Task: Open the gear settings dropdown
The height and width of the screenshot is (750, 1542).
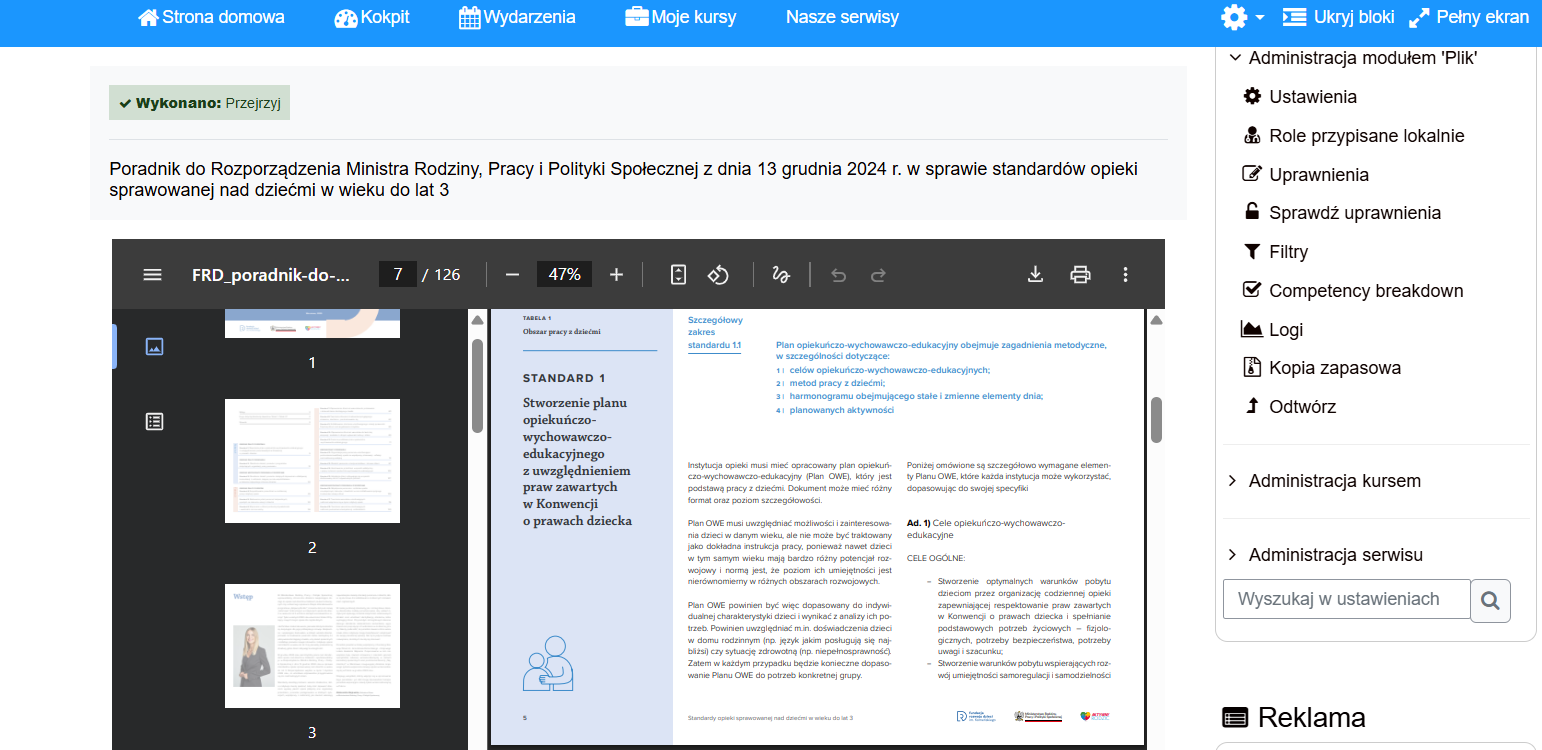Action: pyautogui.click(x=1242, y=17)
